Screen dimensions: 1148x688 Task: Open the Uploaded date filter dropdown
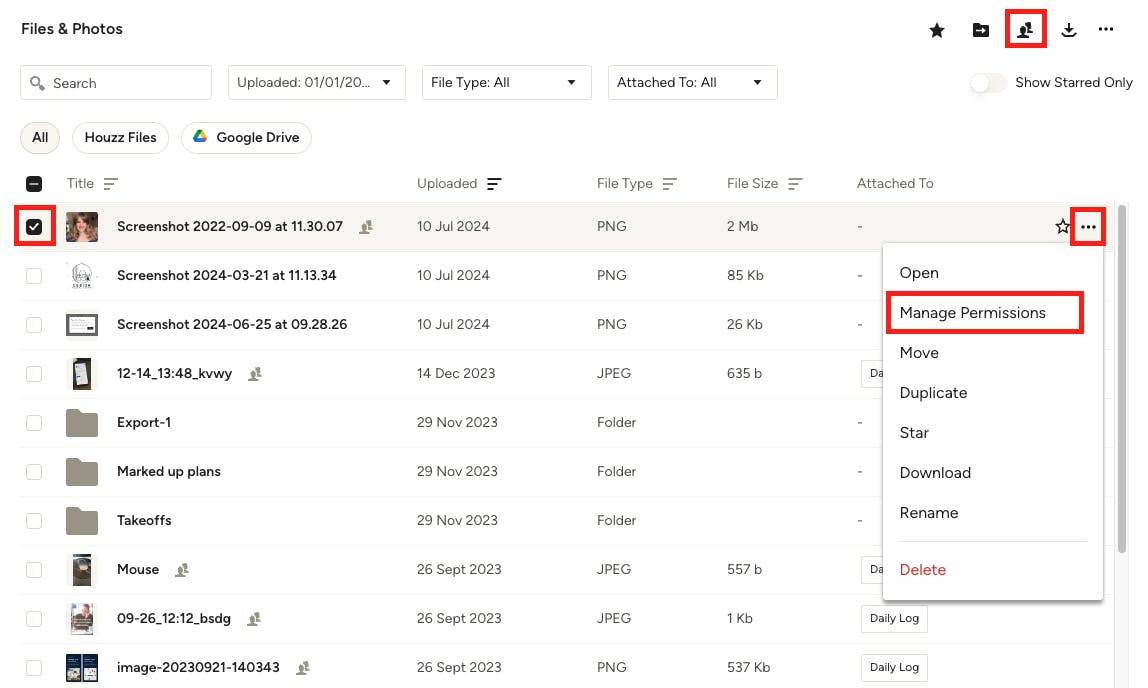click(x=316, y=83)
